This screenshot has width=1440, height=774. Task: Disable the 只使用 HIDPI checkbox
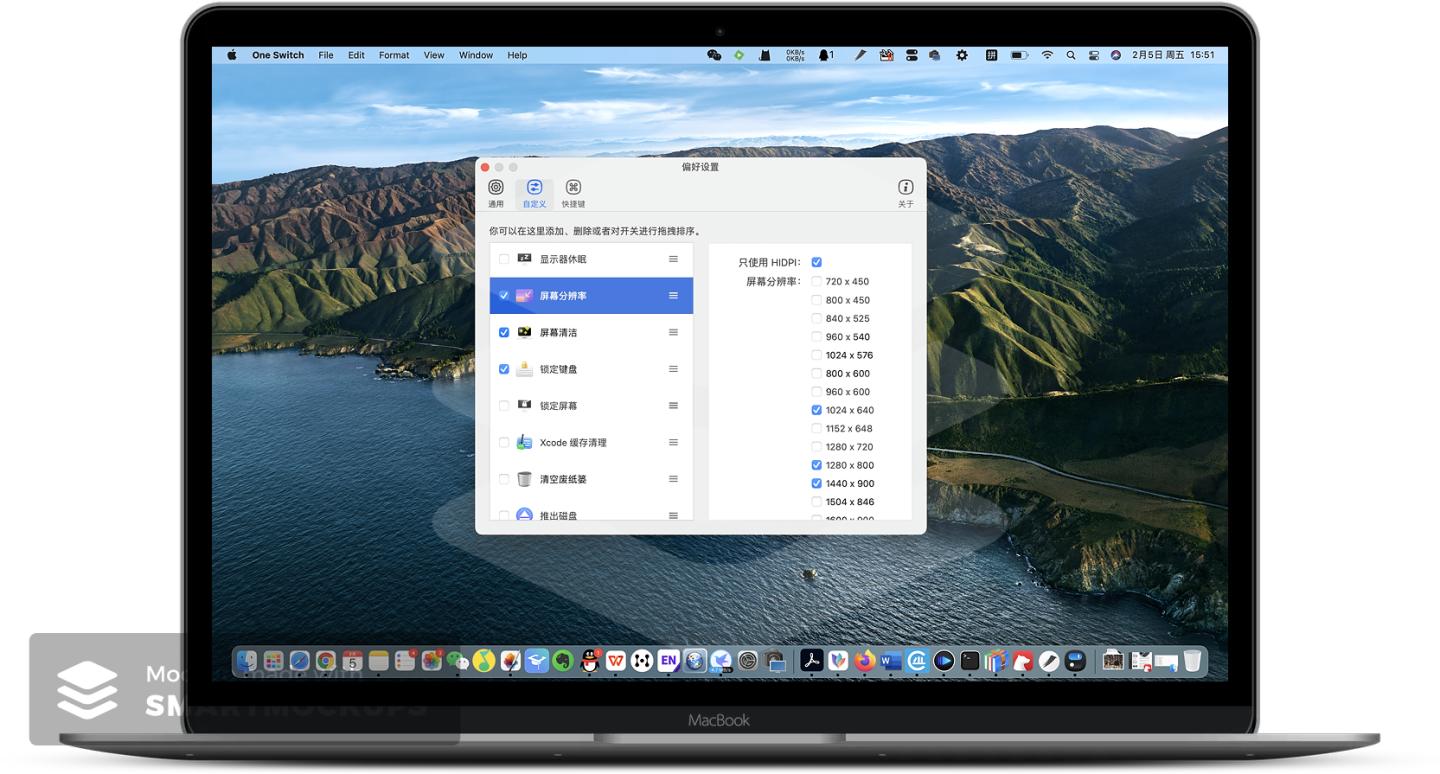817,261
